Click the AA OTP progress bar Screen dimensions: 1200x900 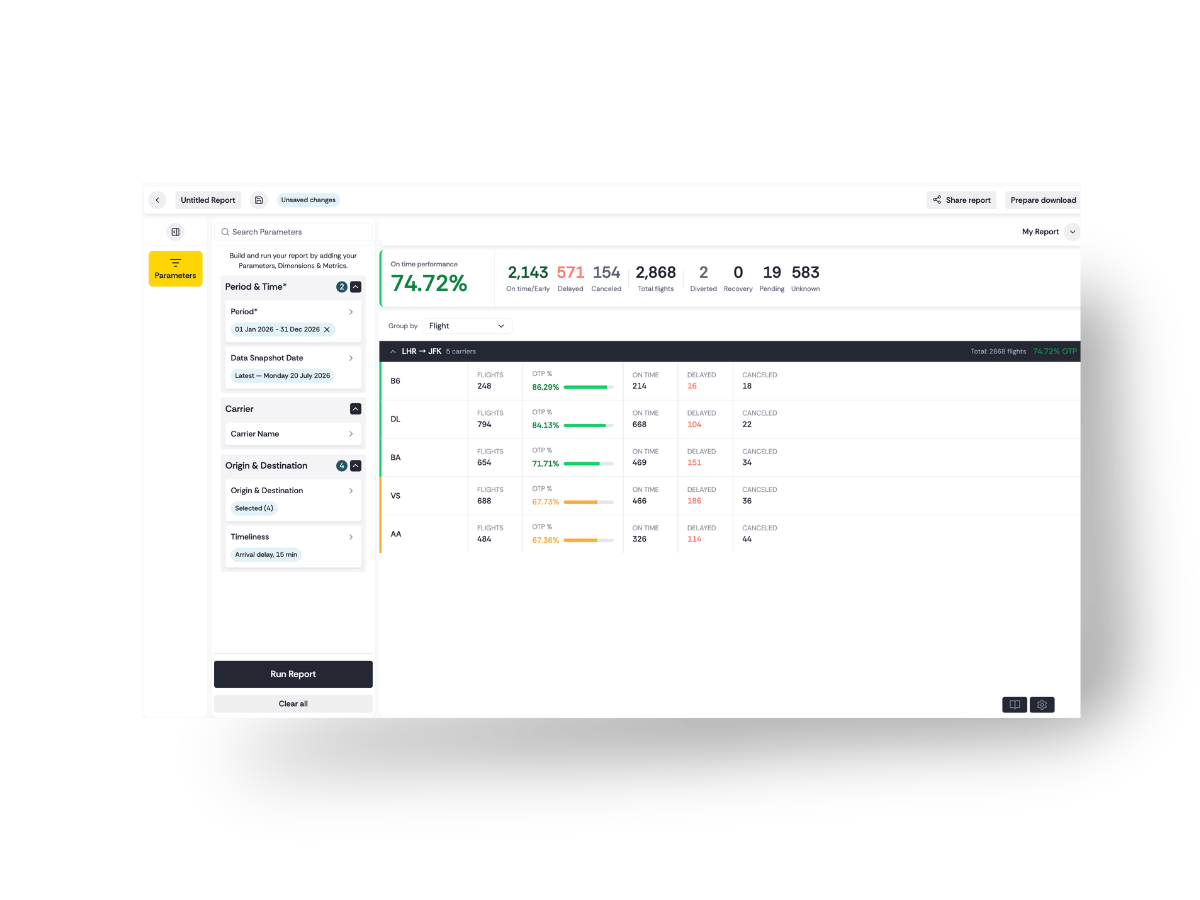589,540
